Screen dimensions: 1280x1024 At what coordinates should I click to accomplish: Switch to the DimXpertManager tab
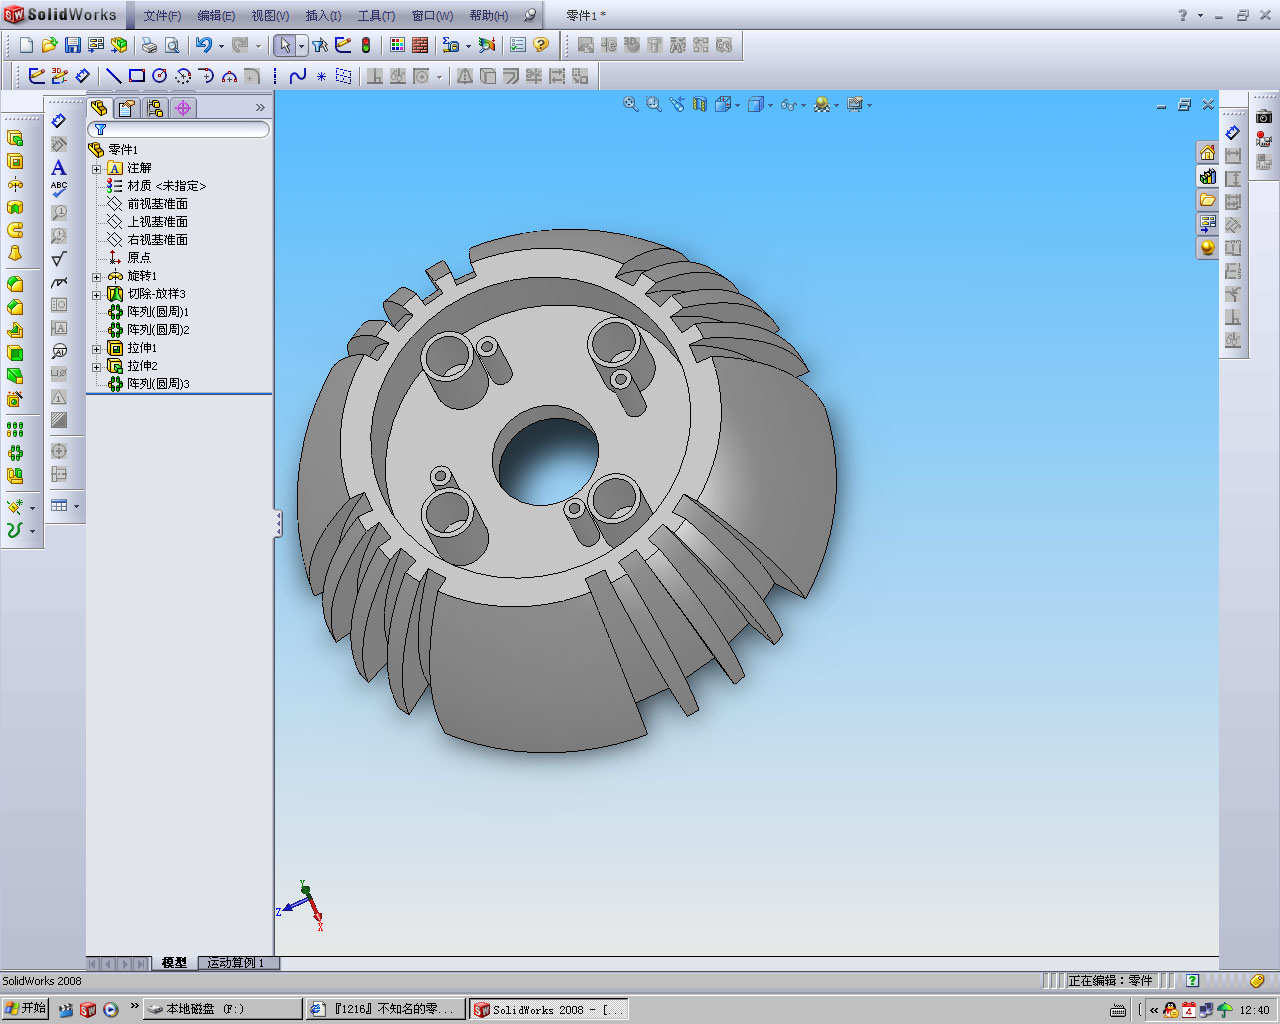(x=182, y=108)
